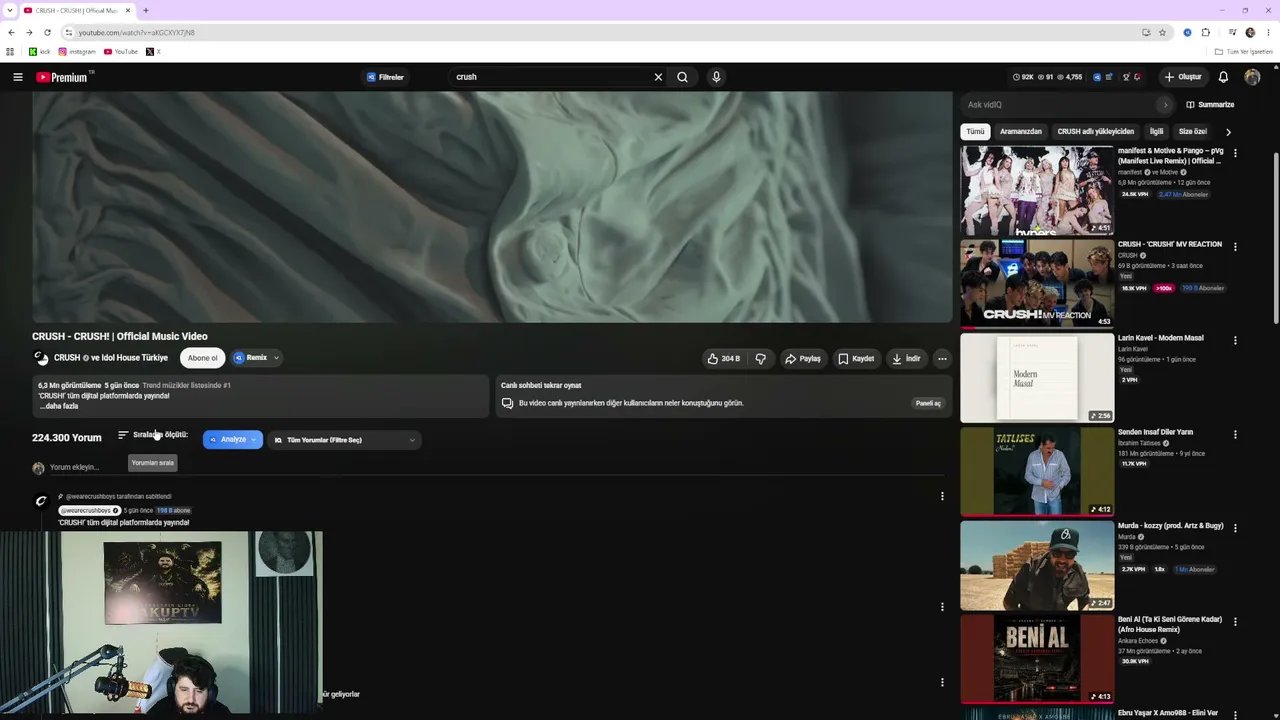Bookmark this page with the star icon

(x=1162, y=32)
